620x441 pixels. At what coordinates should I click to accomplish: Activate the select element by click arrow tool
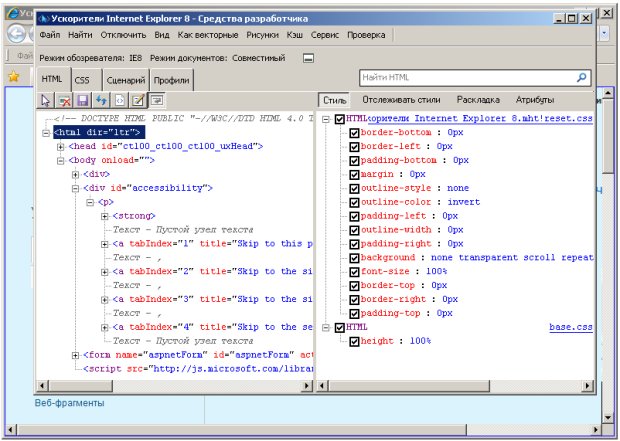point(45,100)
